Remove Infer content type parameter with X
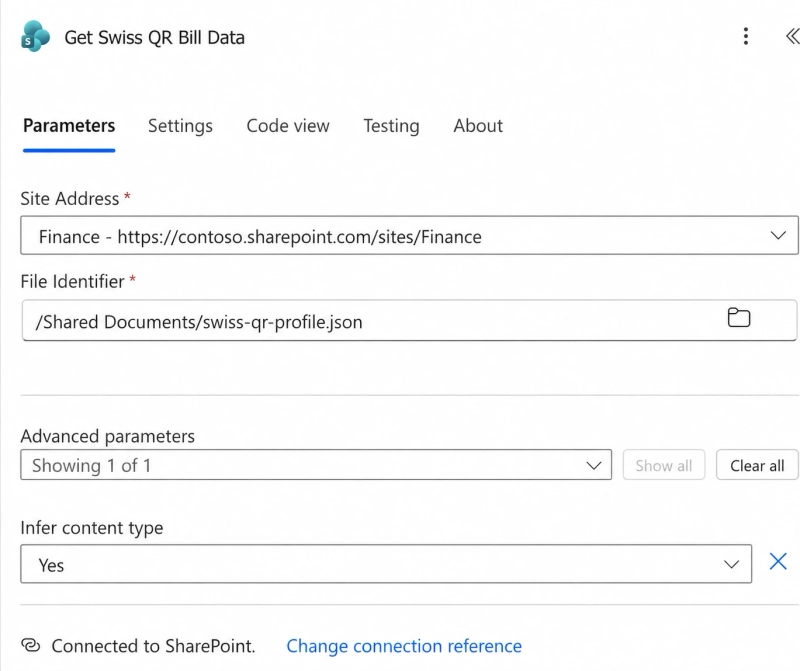Screen dimensions: 800x671 click(778, 561)
